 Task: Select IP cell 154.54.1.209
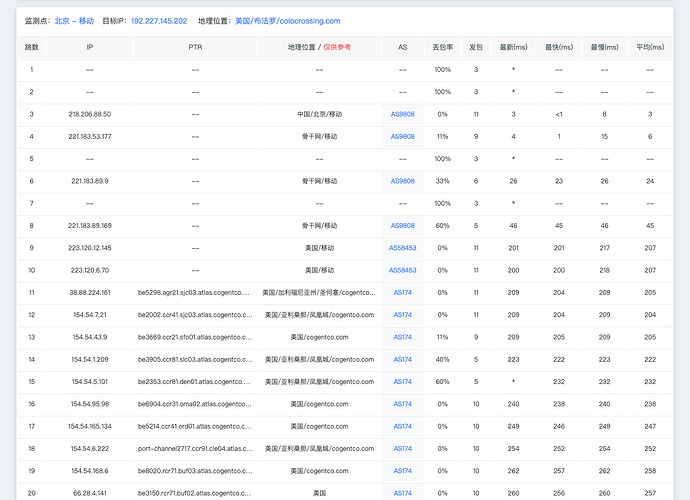point(90,359)
